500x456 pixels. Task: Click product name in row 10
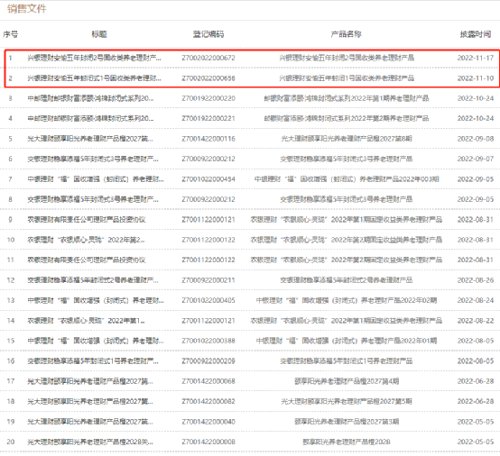pyautogui.click(x=346, y=240)
